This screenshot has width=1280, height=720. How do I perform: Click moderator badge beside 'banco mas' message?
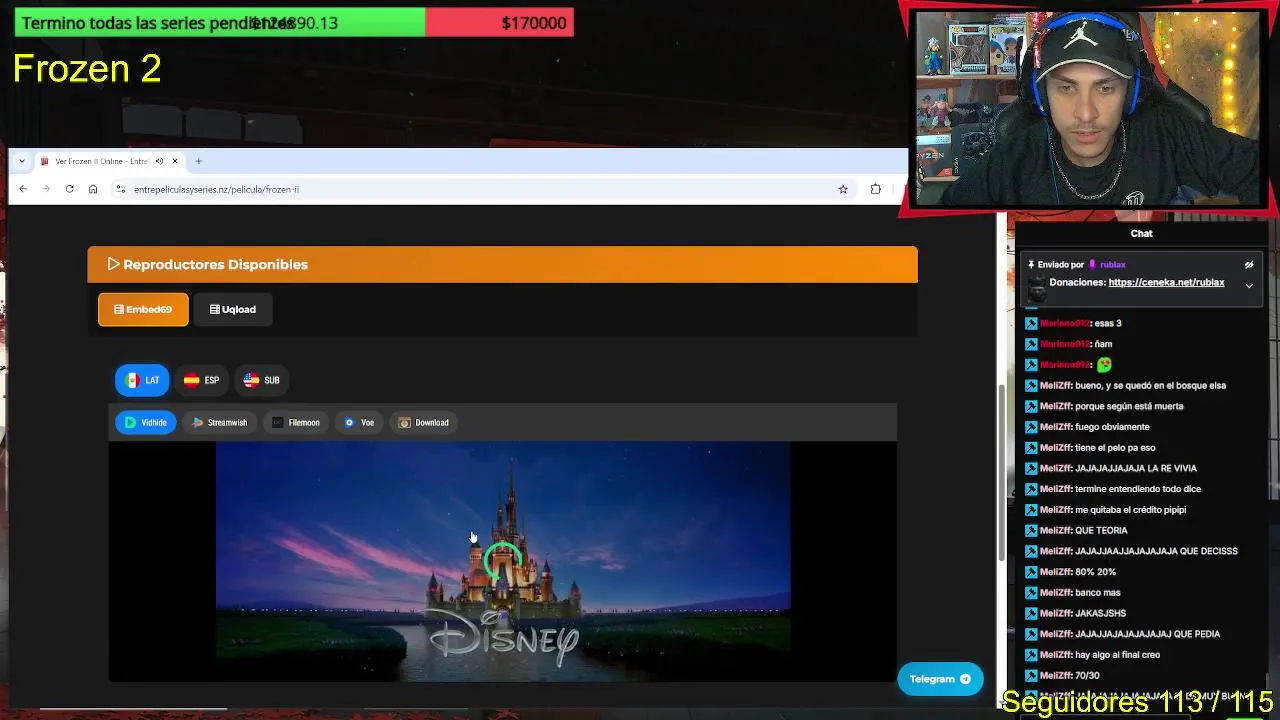coord(1031,593)
